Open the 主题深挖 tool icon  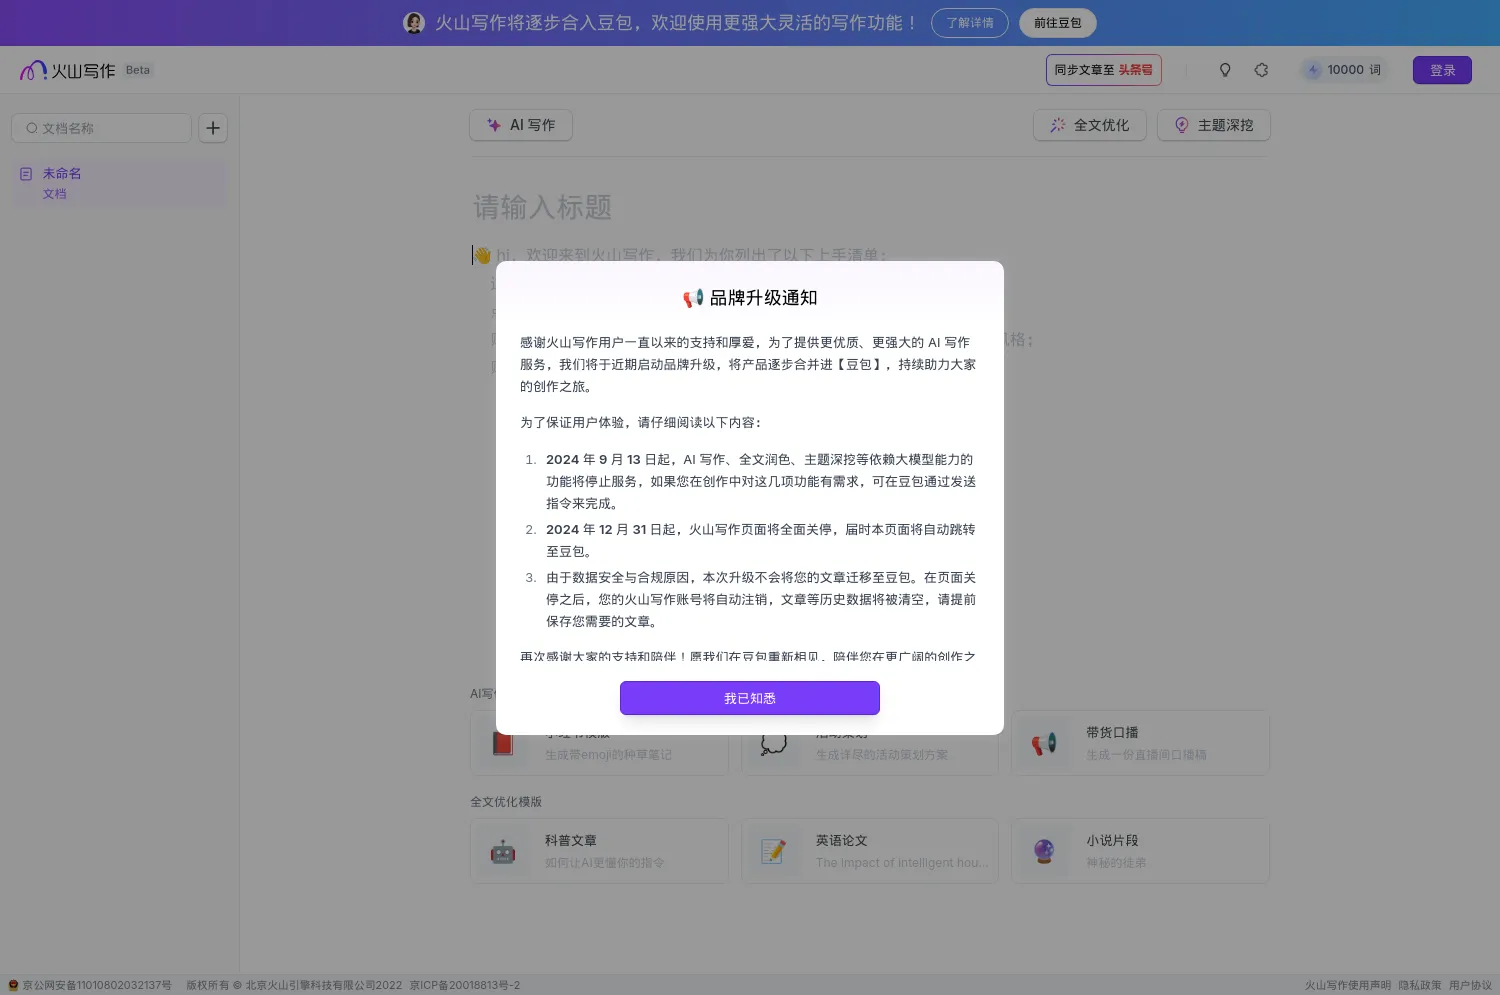tap(1182, 125)
